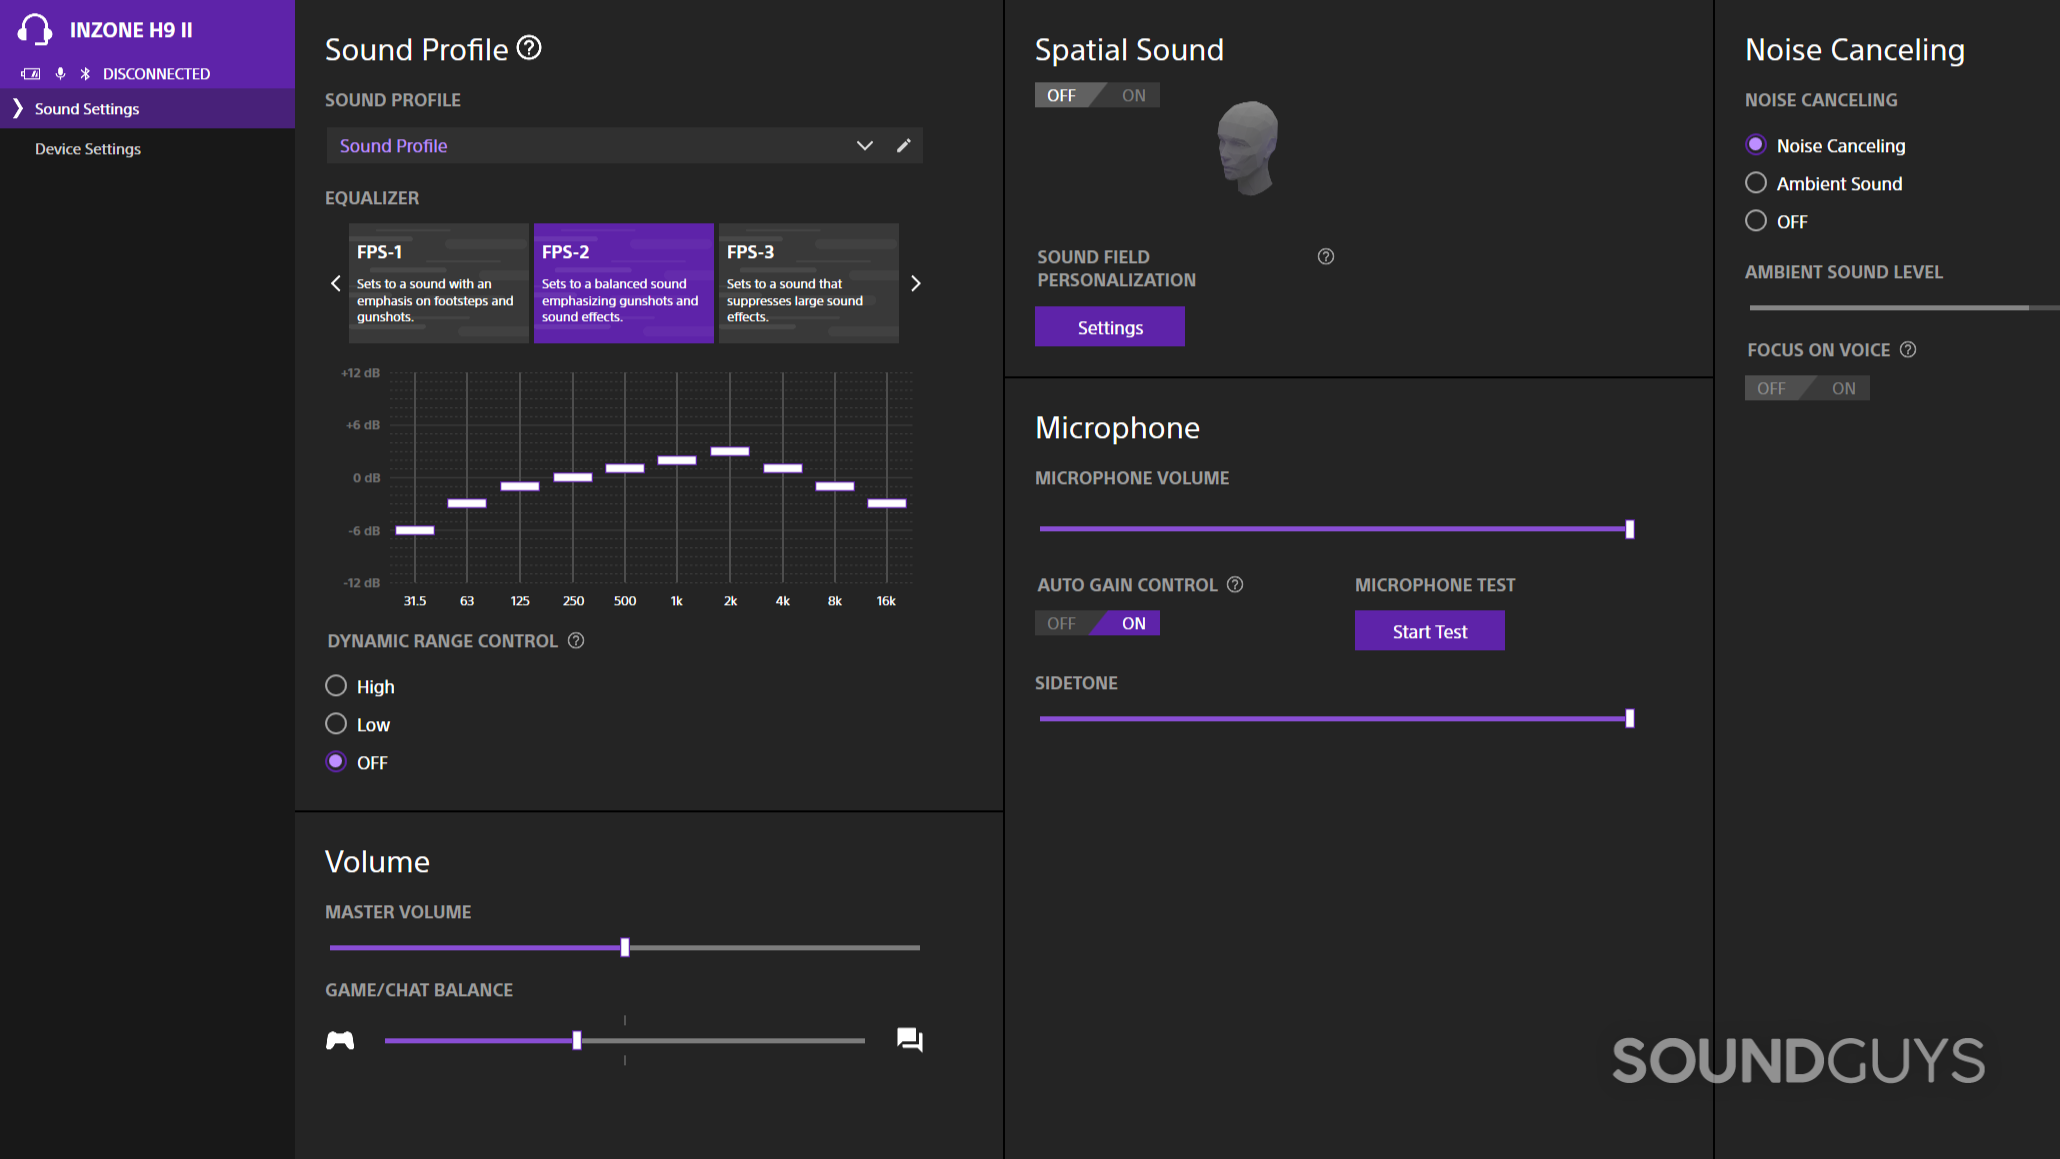Set Dynamic Range Control to High

tap(336, 686)
